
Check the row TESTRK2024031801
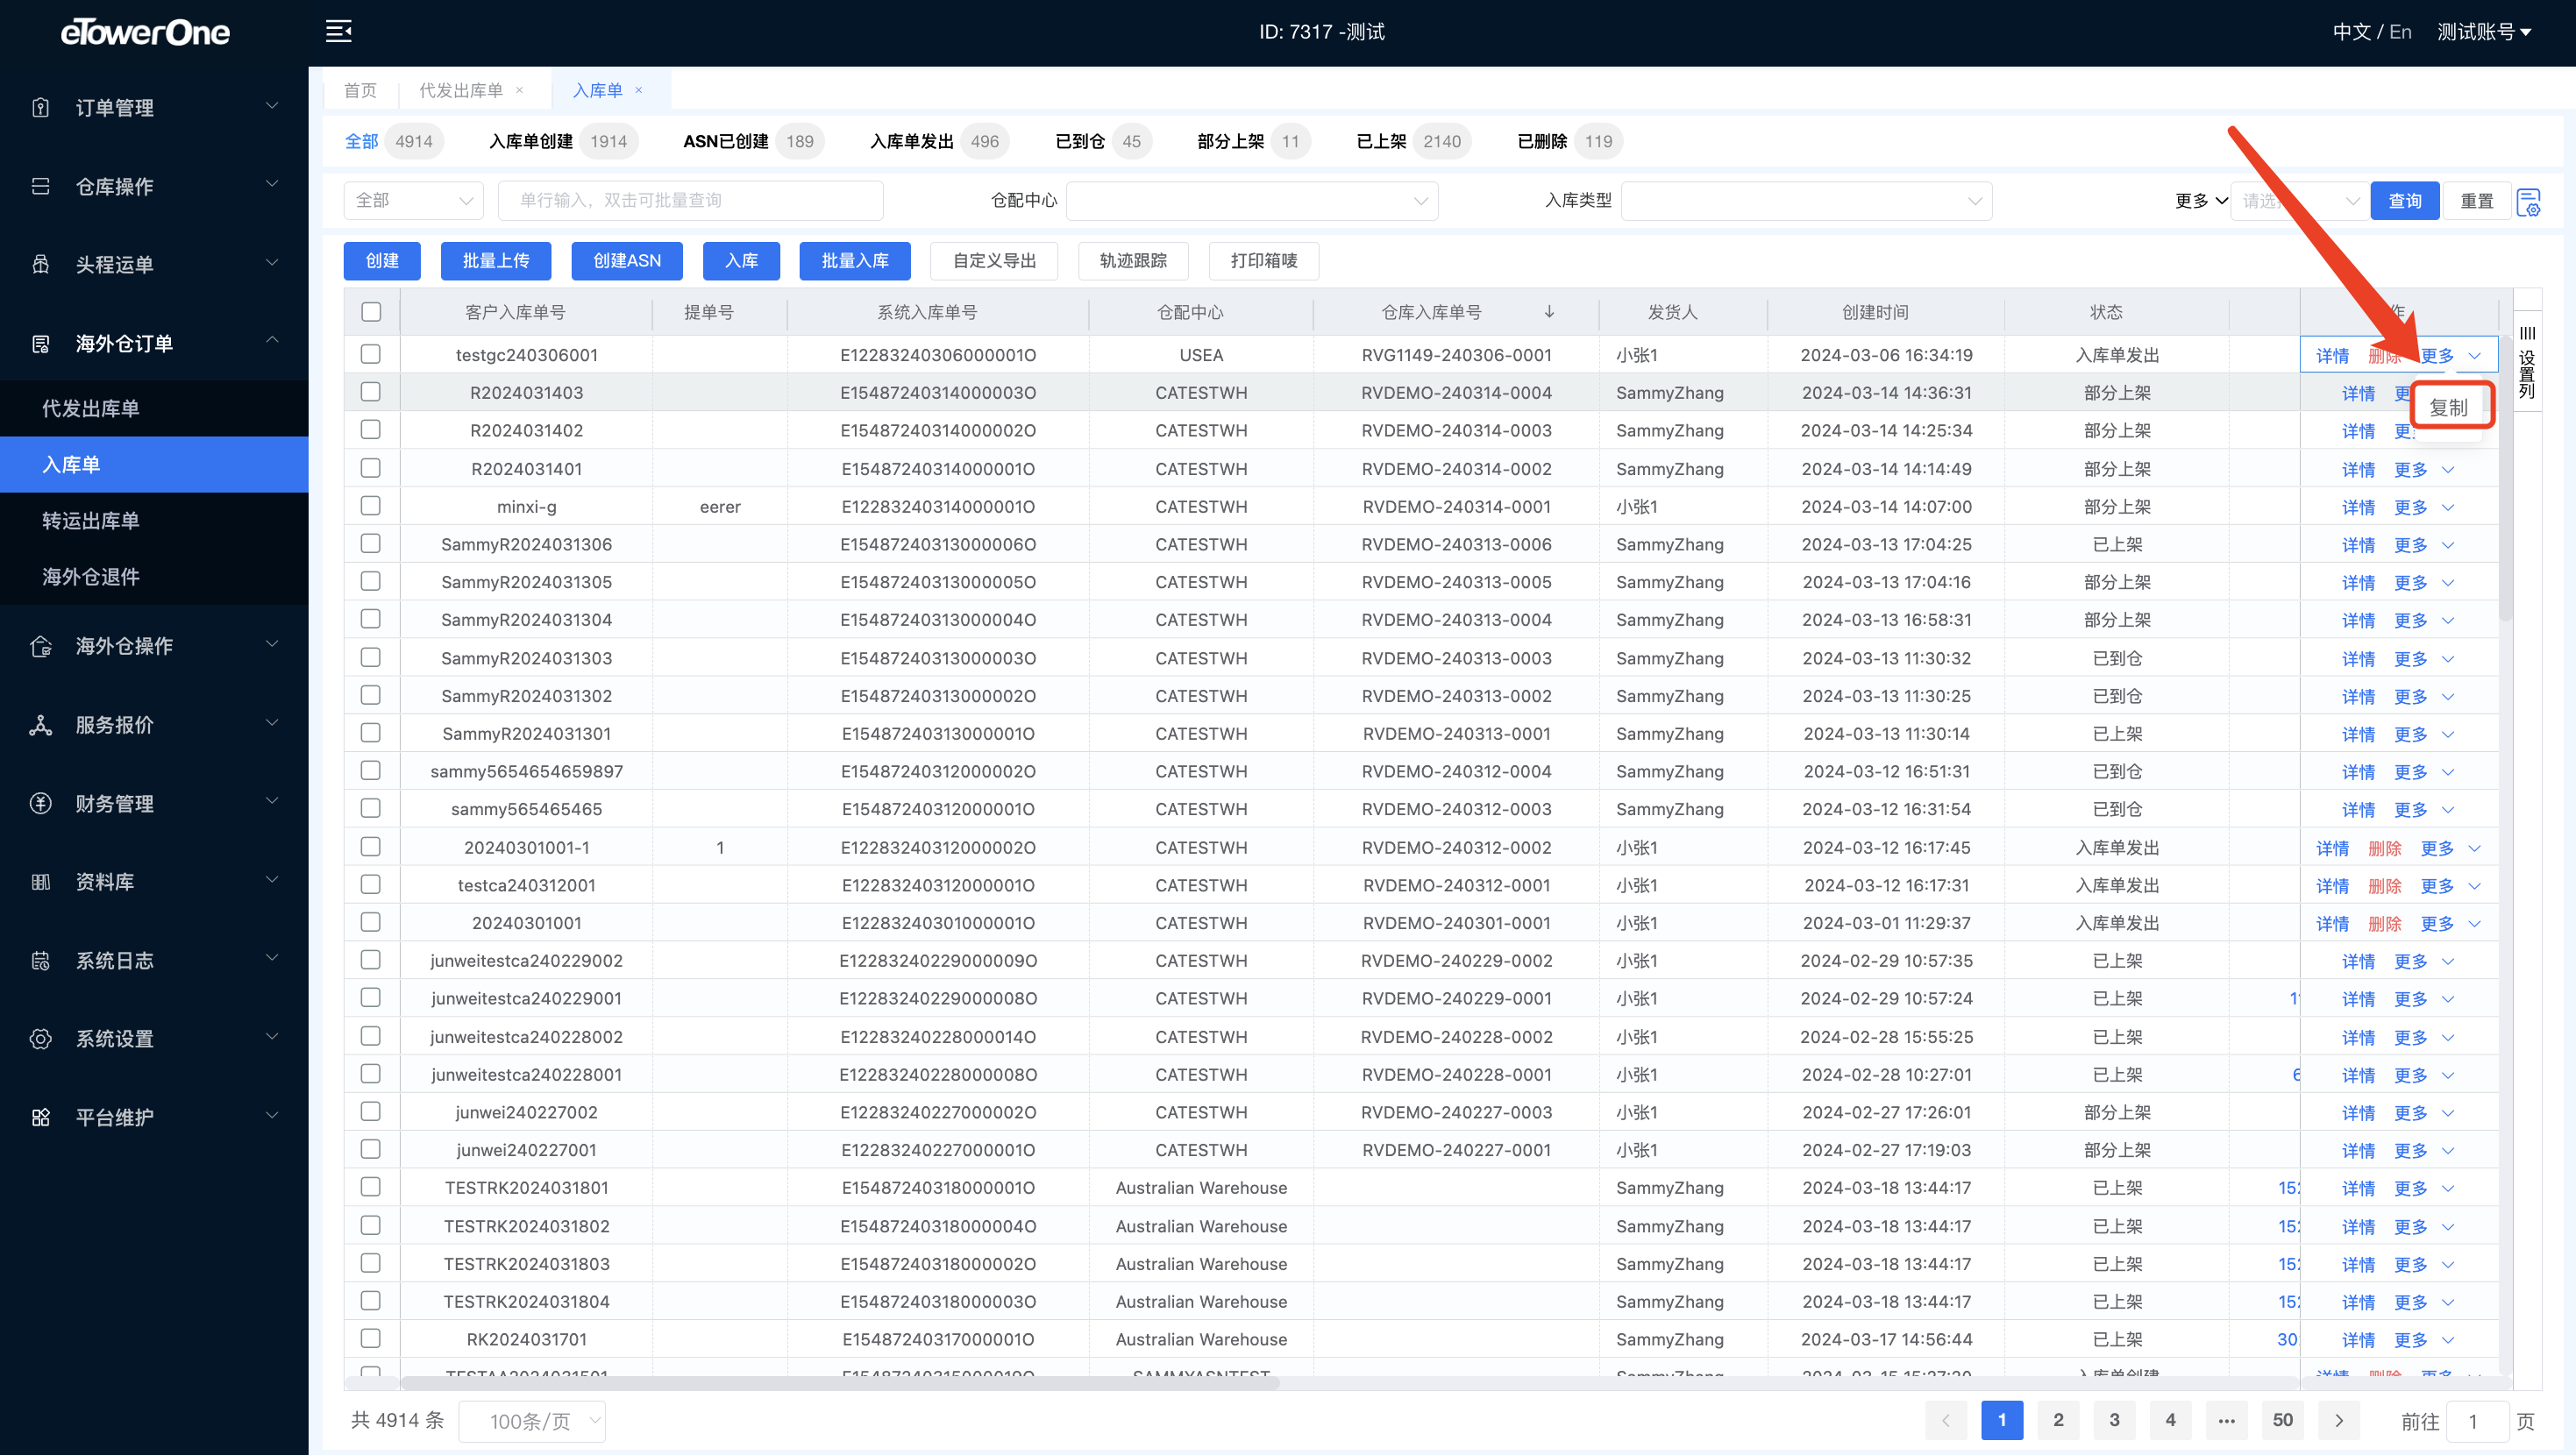pos(371,1187)
